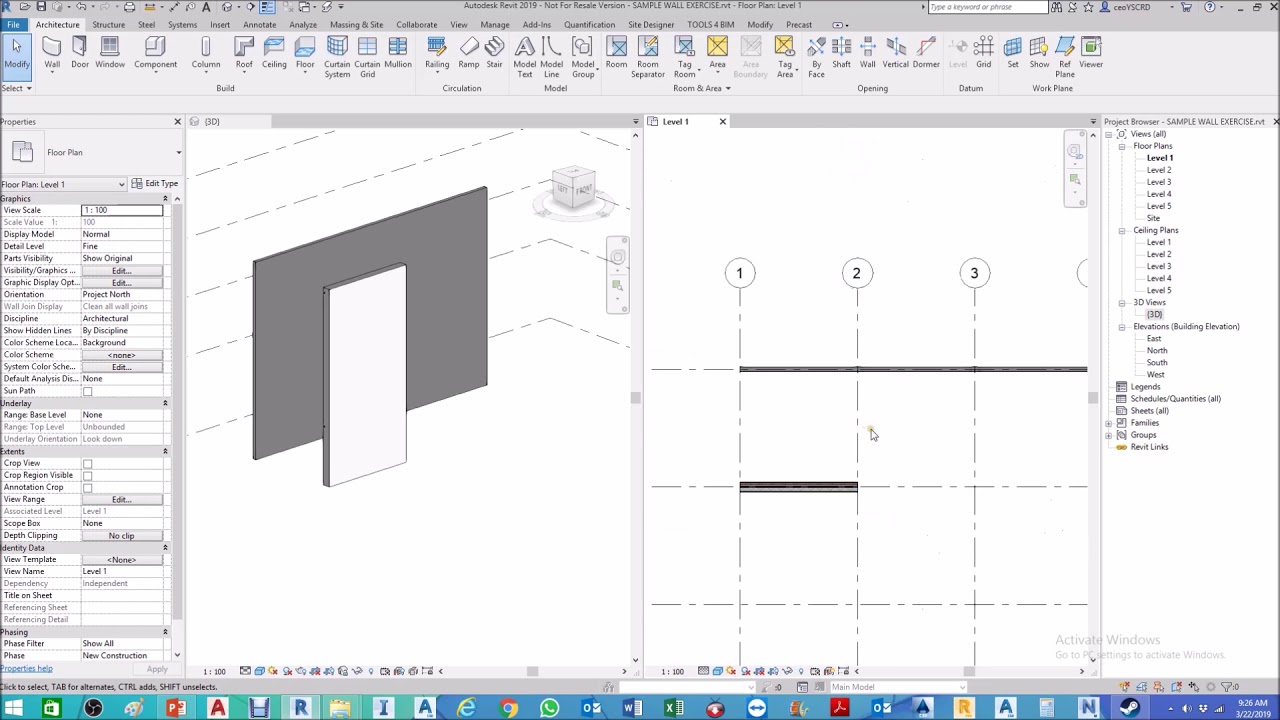1280x720 pixels.
Task: Switch to the {3D} view tab
Action: point(212,122)
